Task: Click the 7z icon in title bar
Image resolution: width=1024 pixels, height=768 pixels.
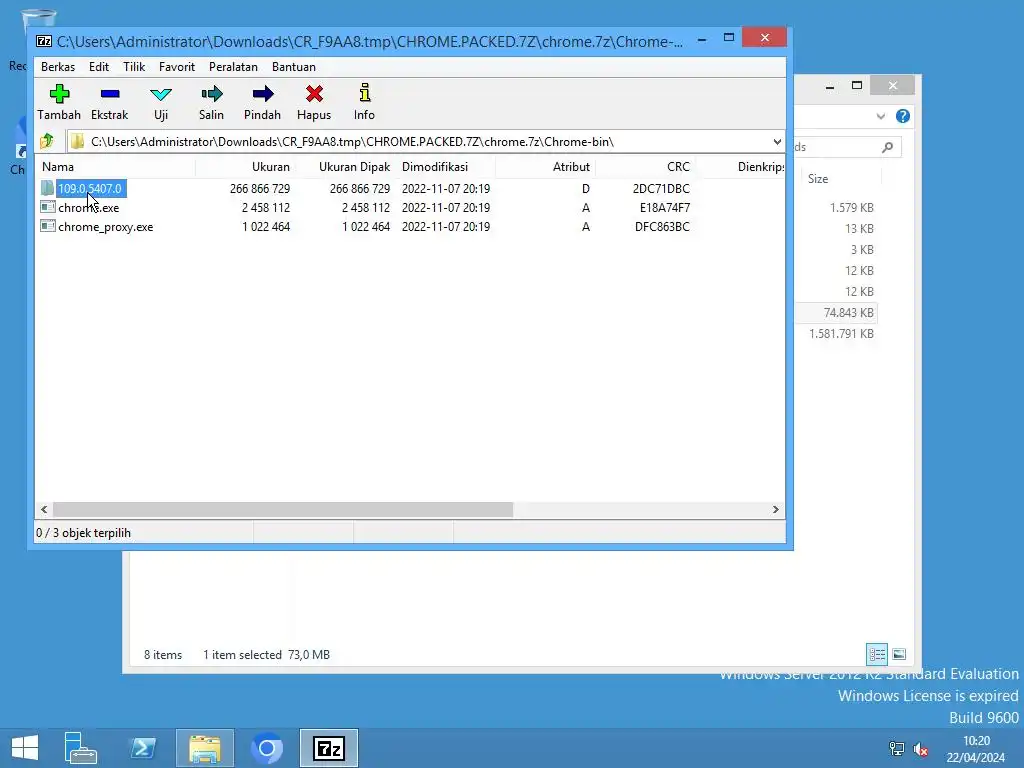Action: (44, 41)
